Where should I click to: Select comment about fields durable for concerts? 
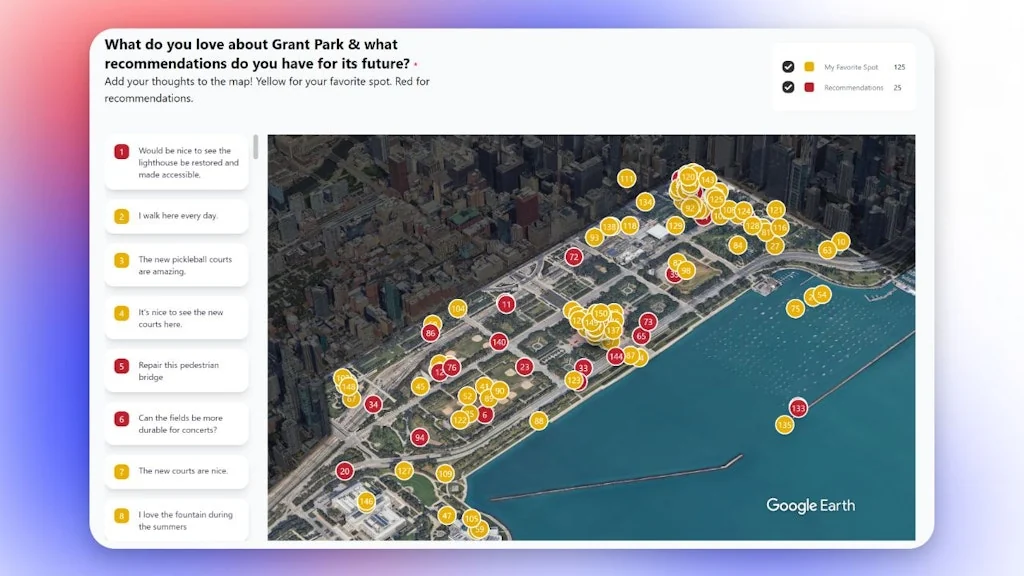pyautogui.click(x=177, y=424)
